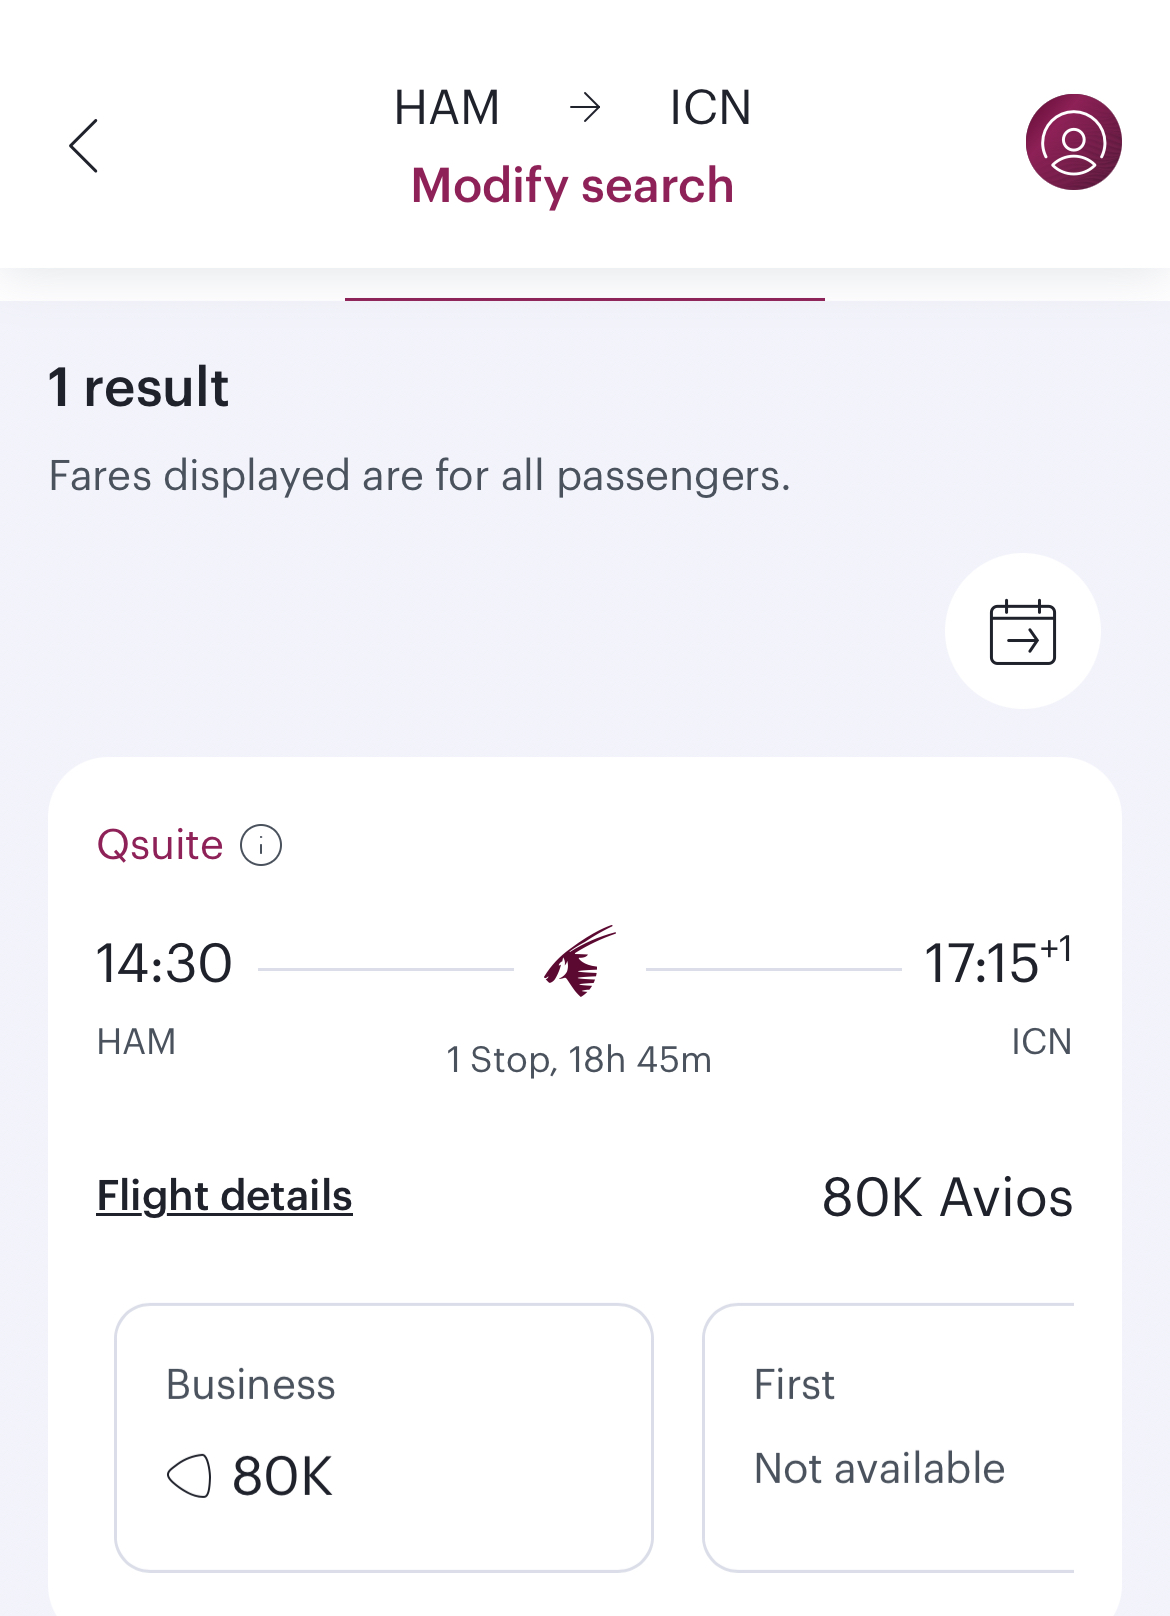Screen dimensions: 1170x1616
Task: Tap the Qsuite label
Action: coord(160,846)
